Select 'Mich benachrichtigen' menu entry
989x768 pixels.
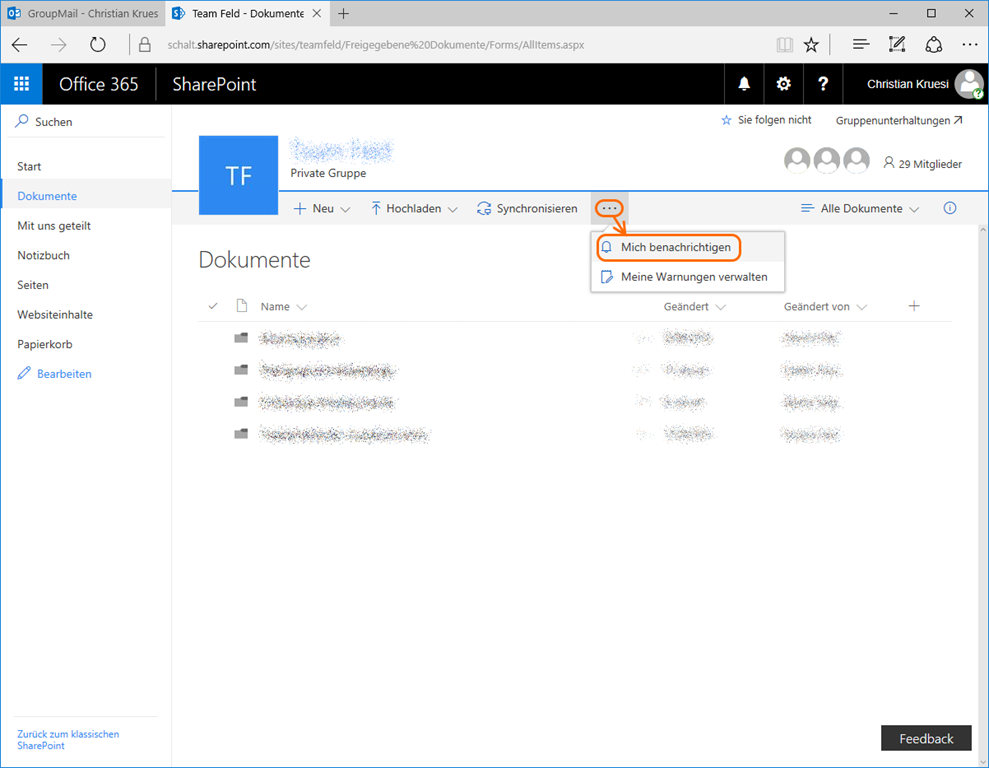pyautogui.click(x=675, y=247)
